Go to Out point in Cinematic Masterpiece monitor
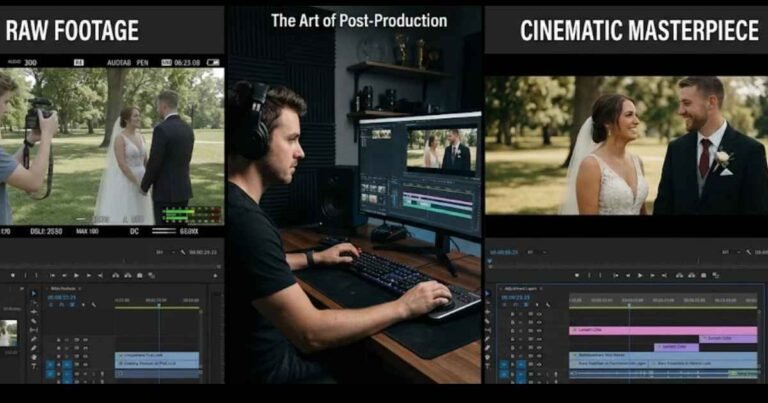Screen dimensions: 768x403 pyautogui.click(x=664, y=276)
